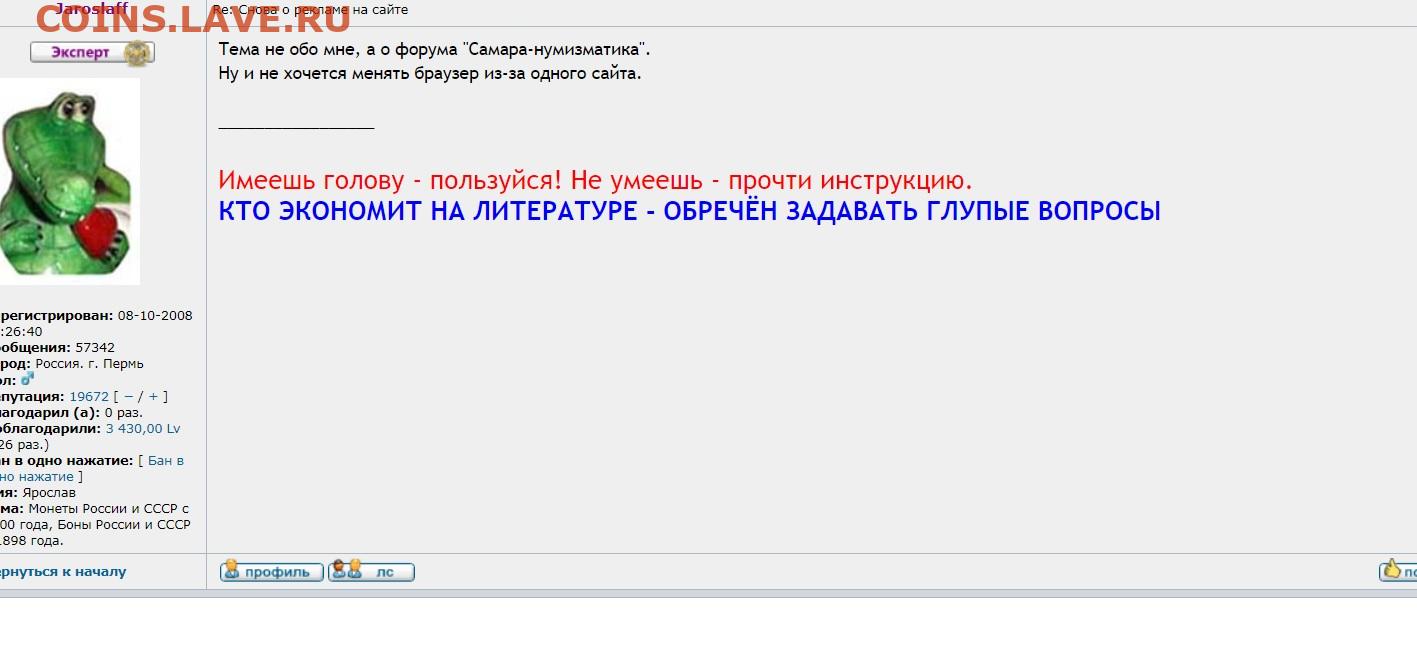The image size is (1417, 648).
Task: Click the blue male gender icon
Action: pos(27,379)
